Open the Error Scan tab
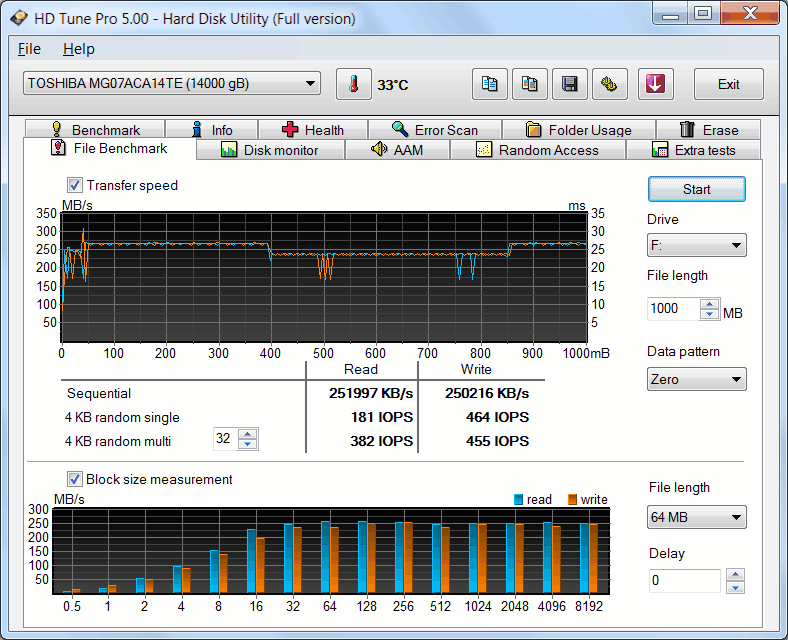The height and width of the screenshot is (640, 788). (x=434, y=130)
